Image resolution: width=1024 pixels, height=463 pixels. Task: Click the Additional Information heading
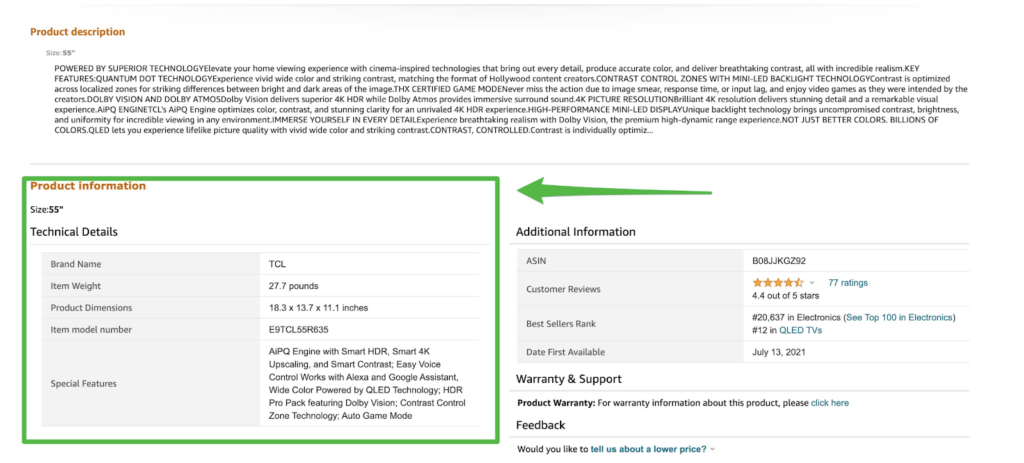[x=575, y=232]
